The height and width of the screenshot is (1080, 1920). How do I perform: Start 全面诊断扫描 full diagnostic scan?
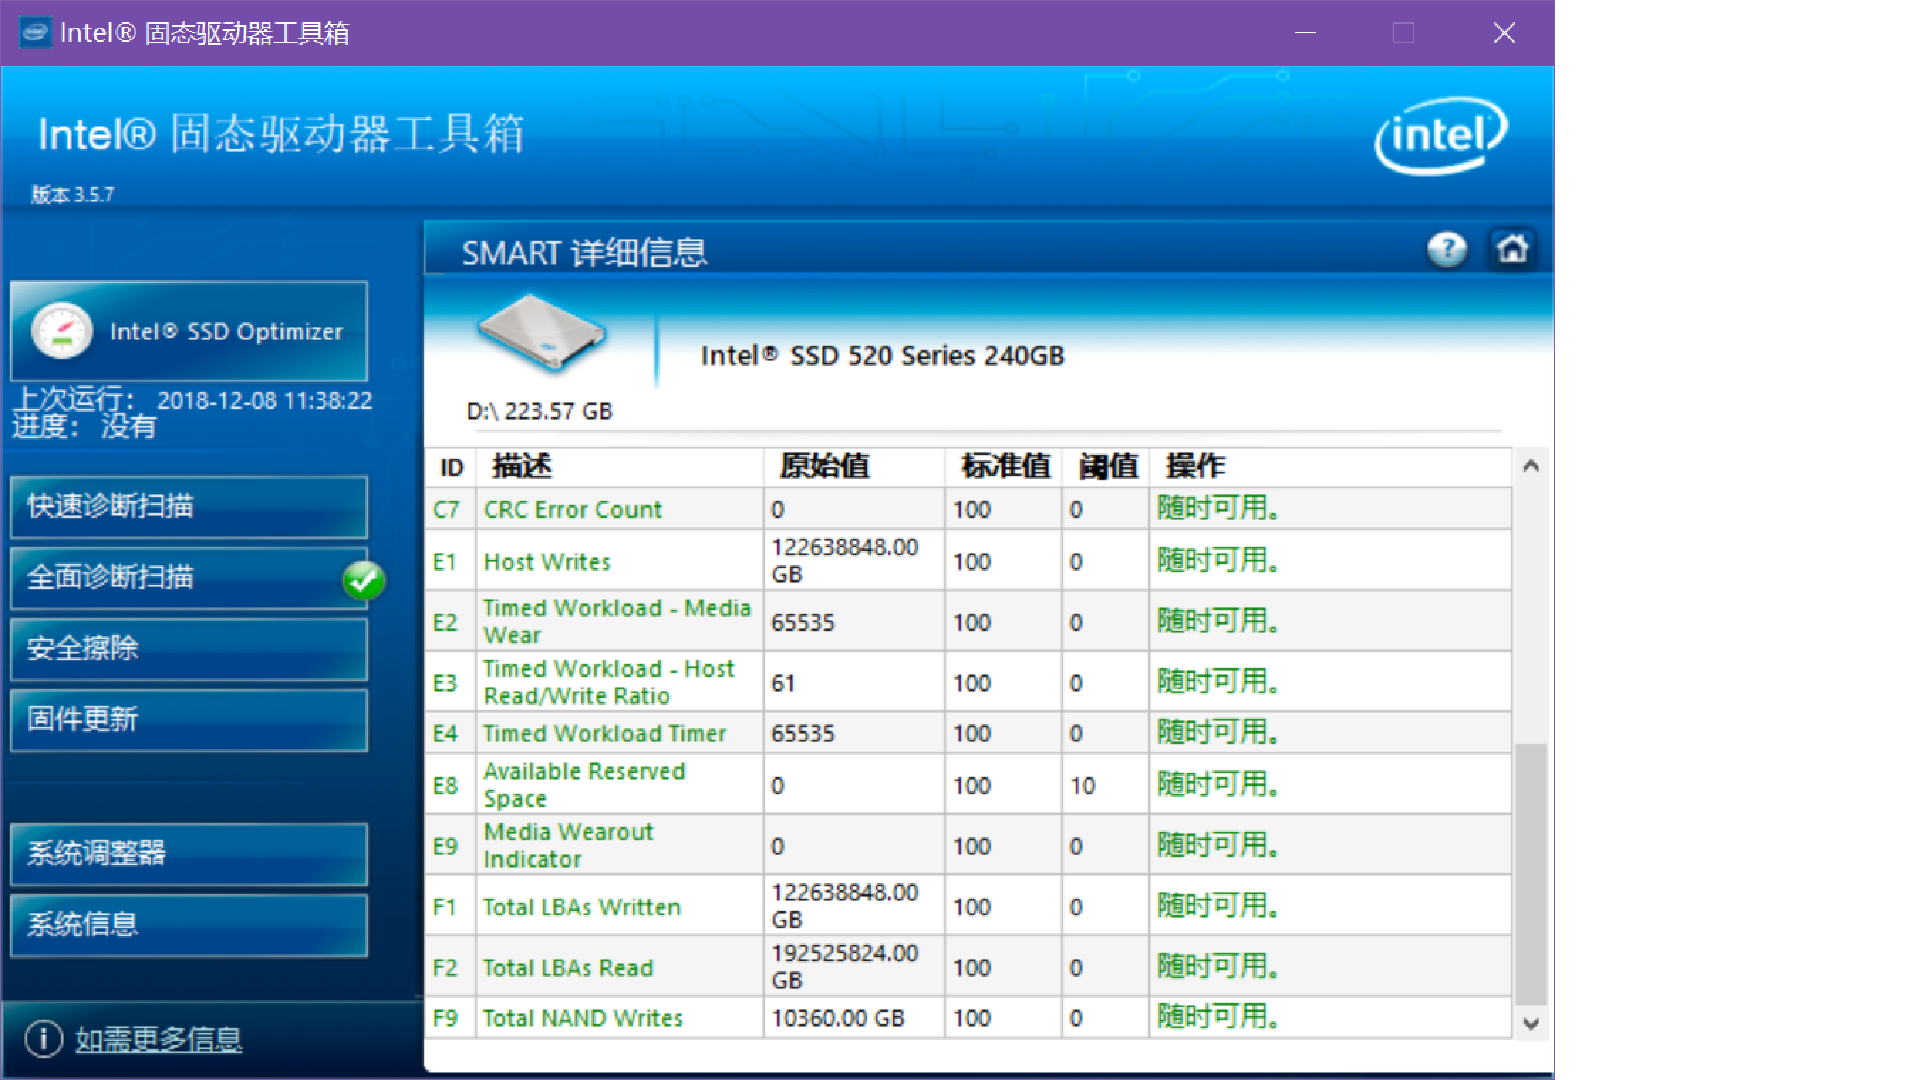(189, 578)
